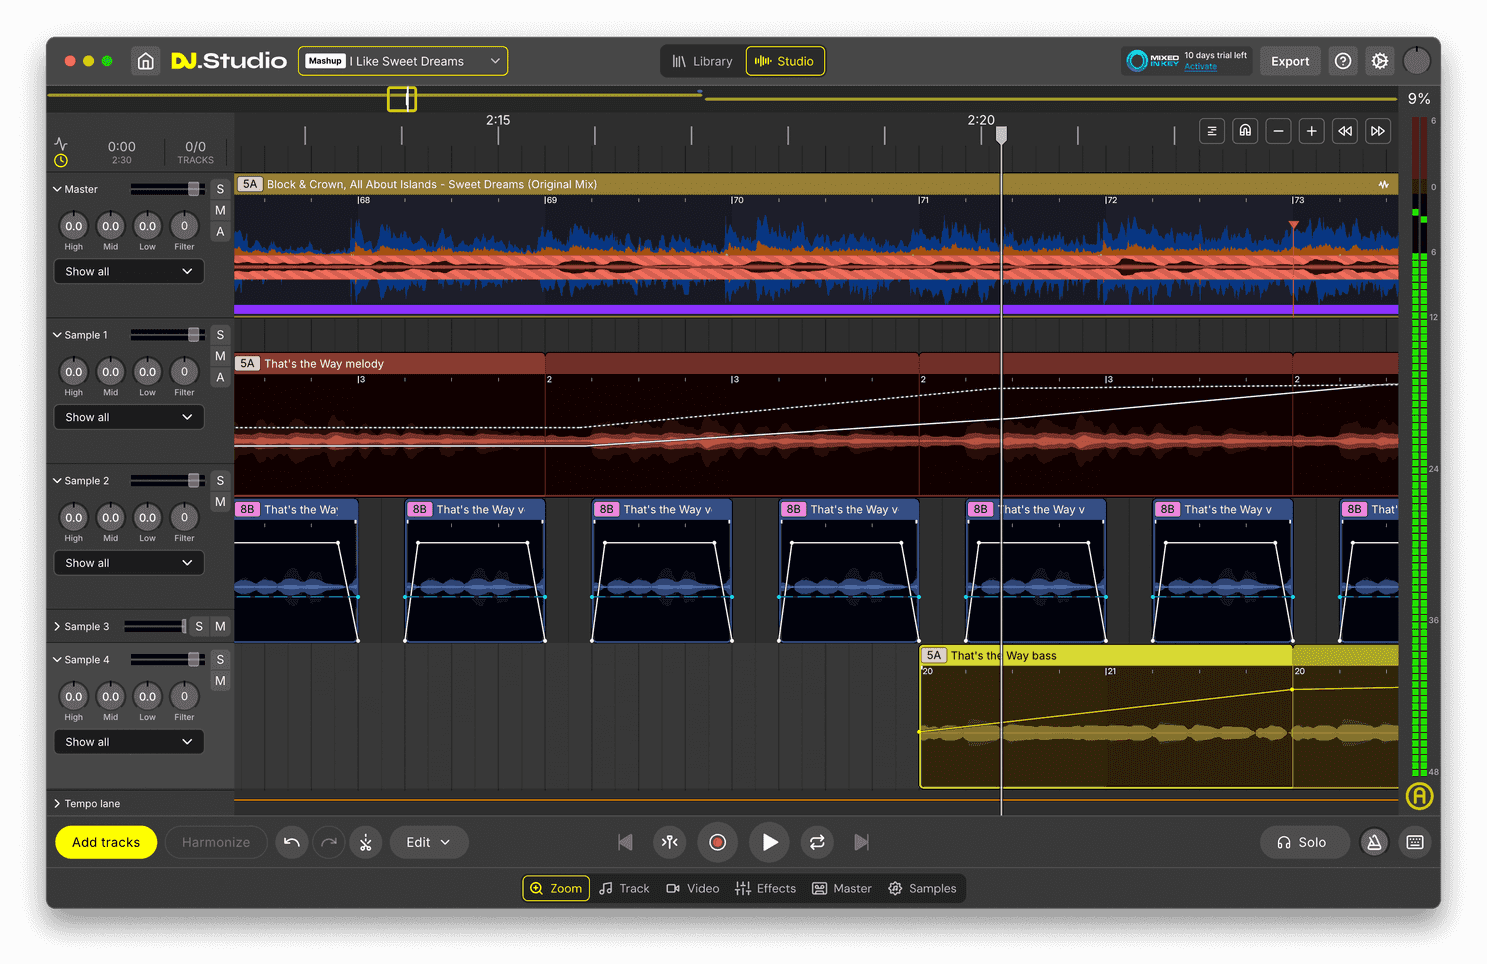Select the That's the Way bass clip header
The image size is (1487, 964).
click(x=1106, y=656)
